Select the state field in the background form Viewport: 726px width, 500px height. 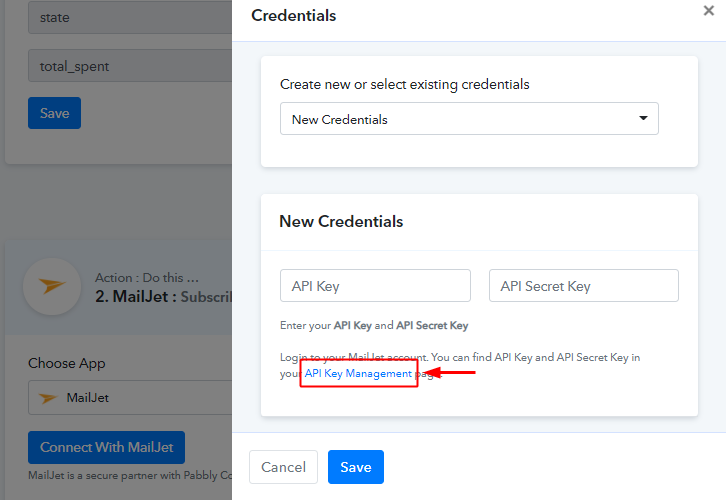click(x=130, y=18)
